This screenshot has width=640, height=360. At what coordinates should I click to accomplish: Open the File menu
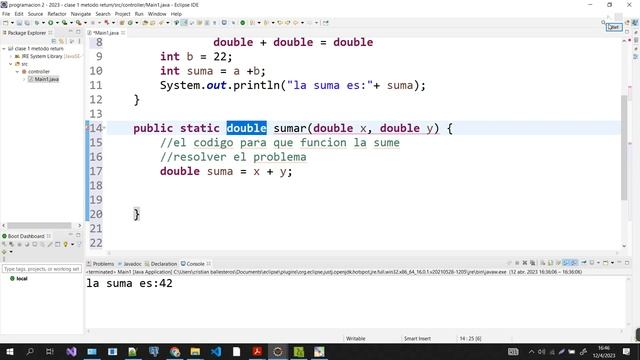tap(6, 14)
